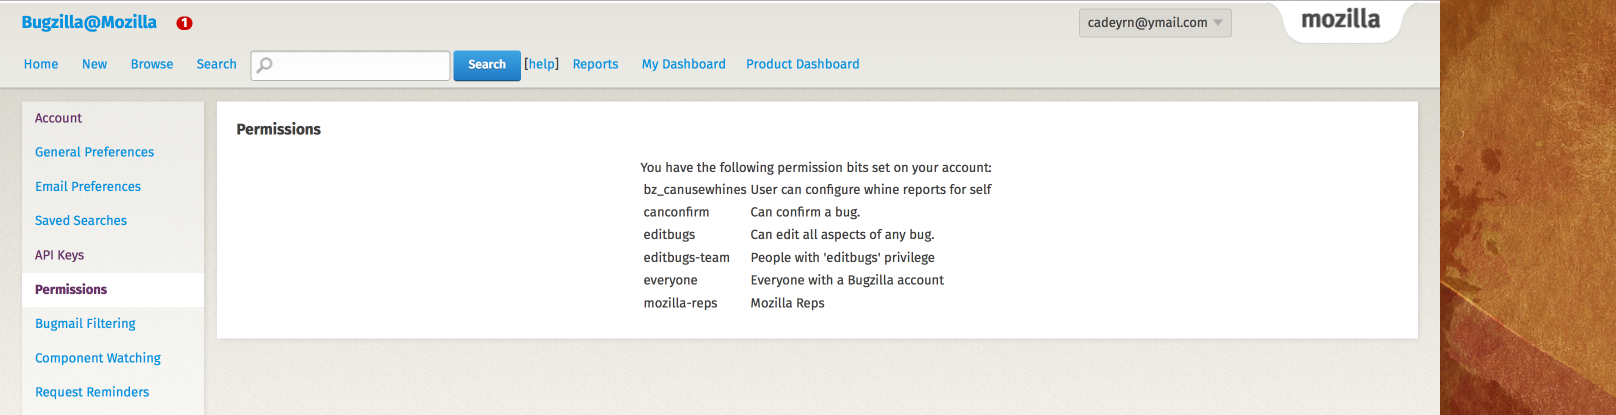The image size is (1616, 415).
Task: Open the New bug menu item
Action: point(95,64)
